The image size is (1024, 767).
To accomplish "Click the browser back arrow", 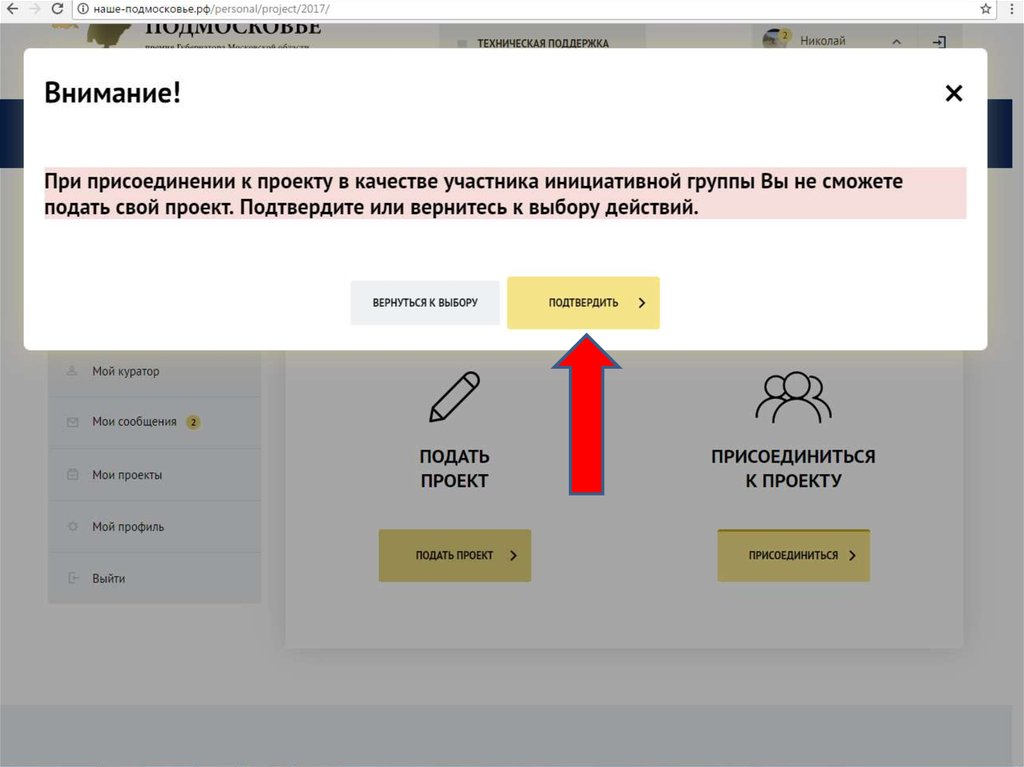I will click(12, 9).
